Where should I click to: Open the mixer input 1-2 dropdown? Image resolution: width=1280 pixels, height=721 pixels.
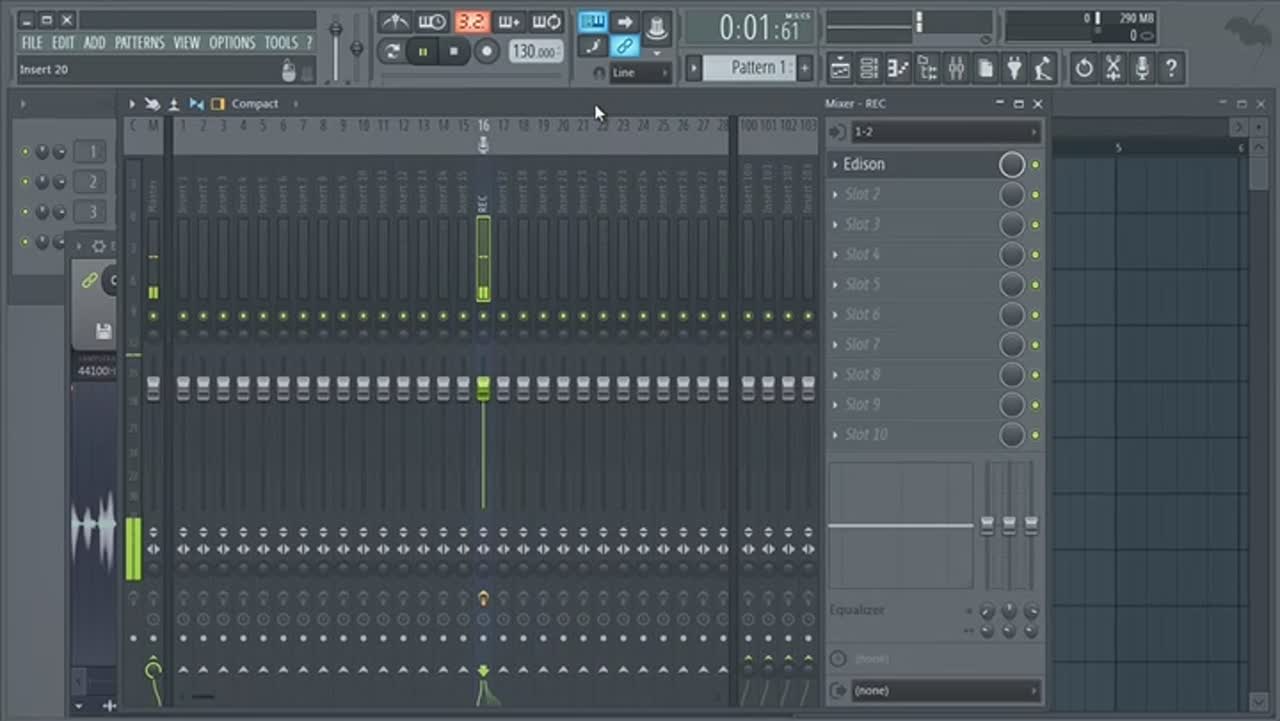(943, 132)
